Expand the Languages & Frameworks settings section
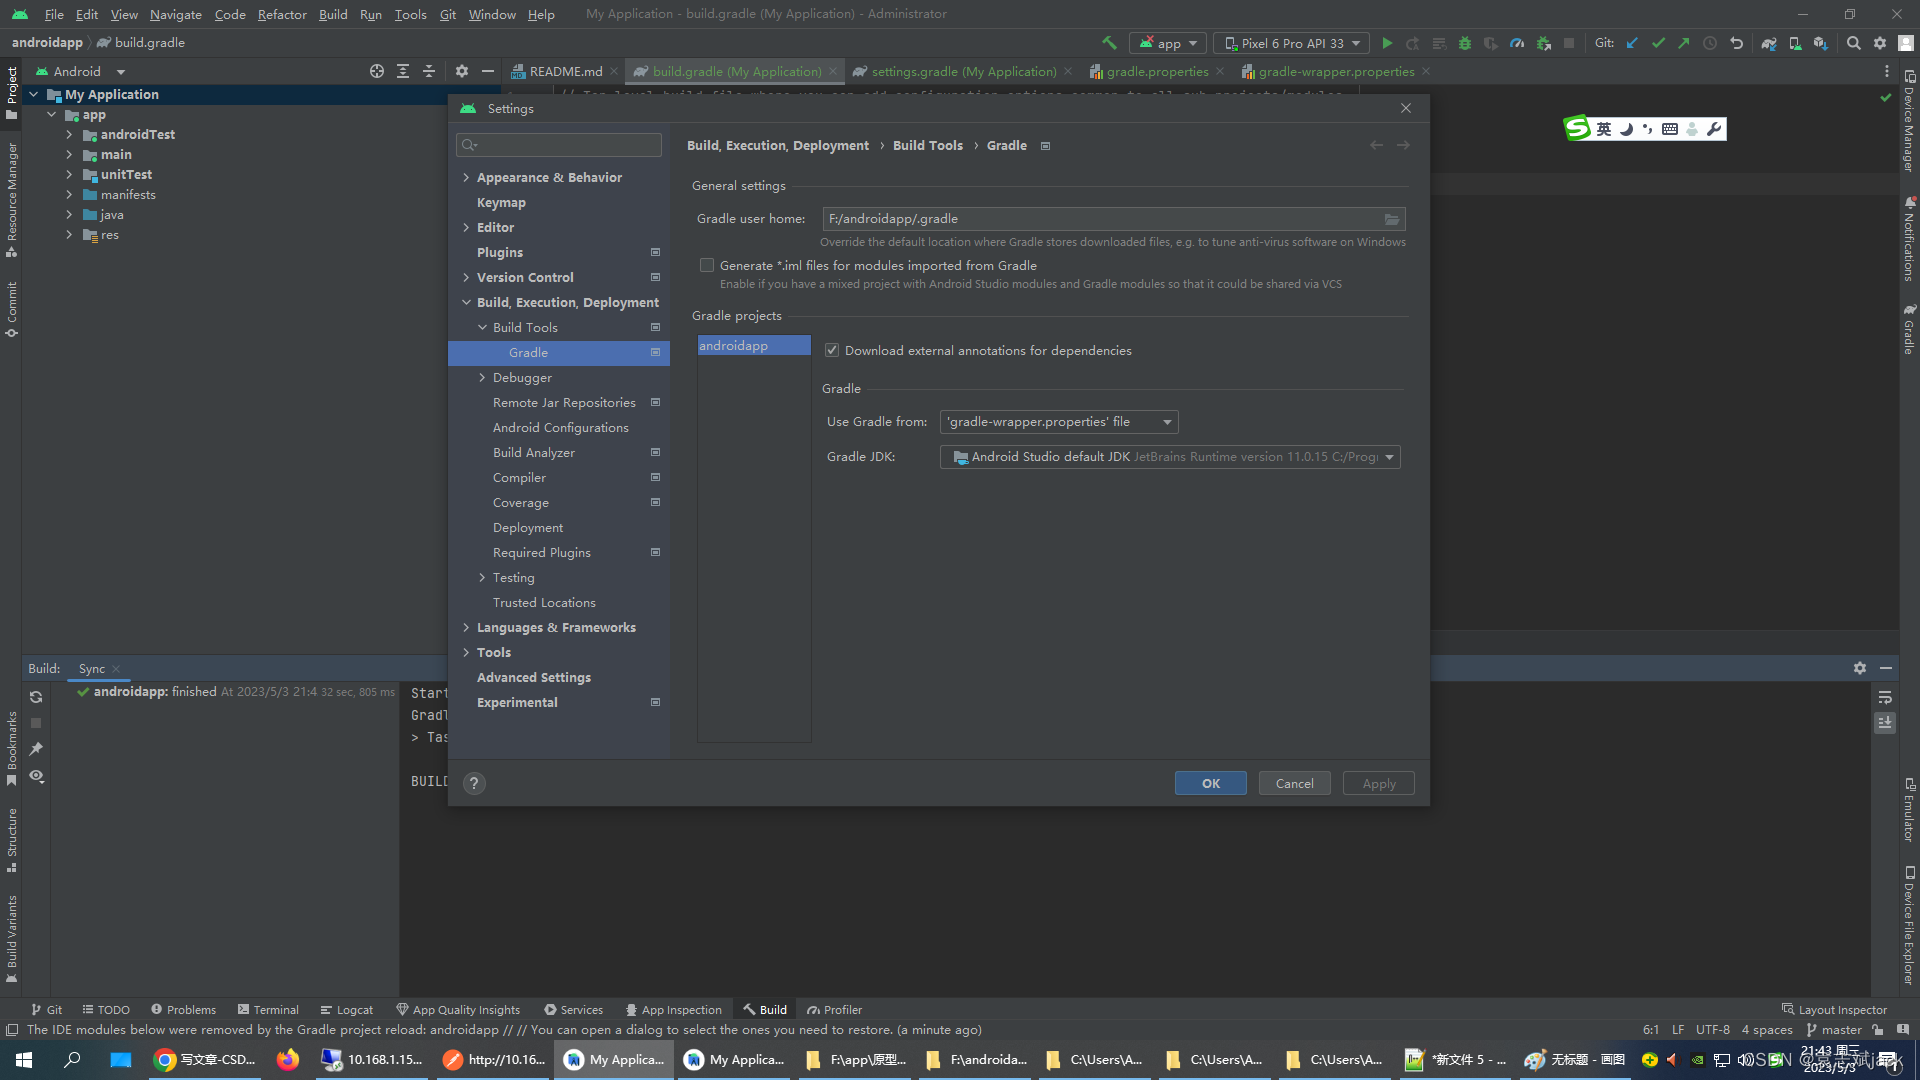 [x=466, y=627]
